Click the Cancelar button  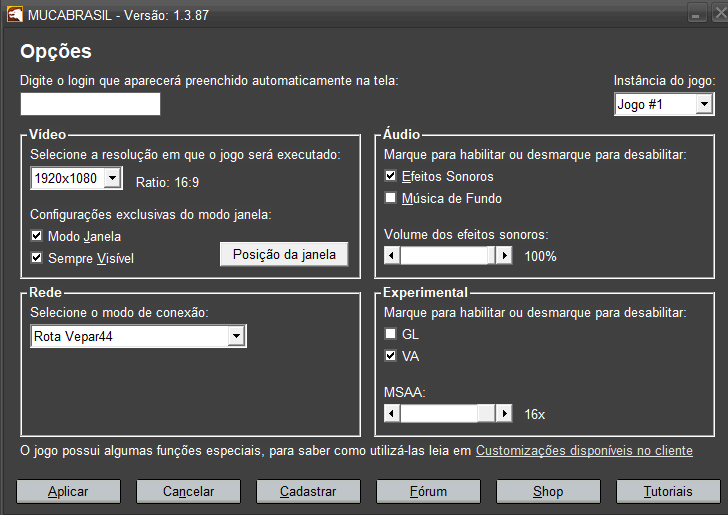pyautogui.click(x=189, y=491)
